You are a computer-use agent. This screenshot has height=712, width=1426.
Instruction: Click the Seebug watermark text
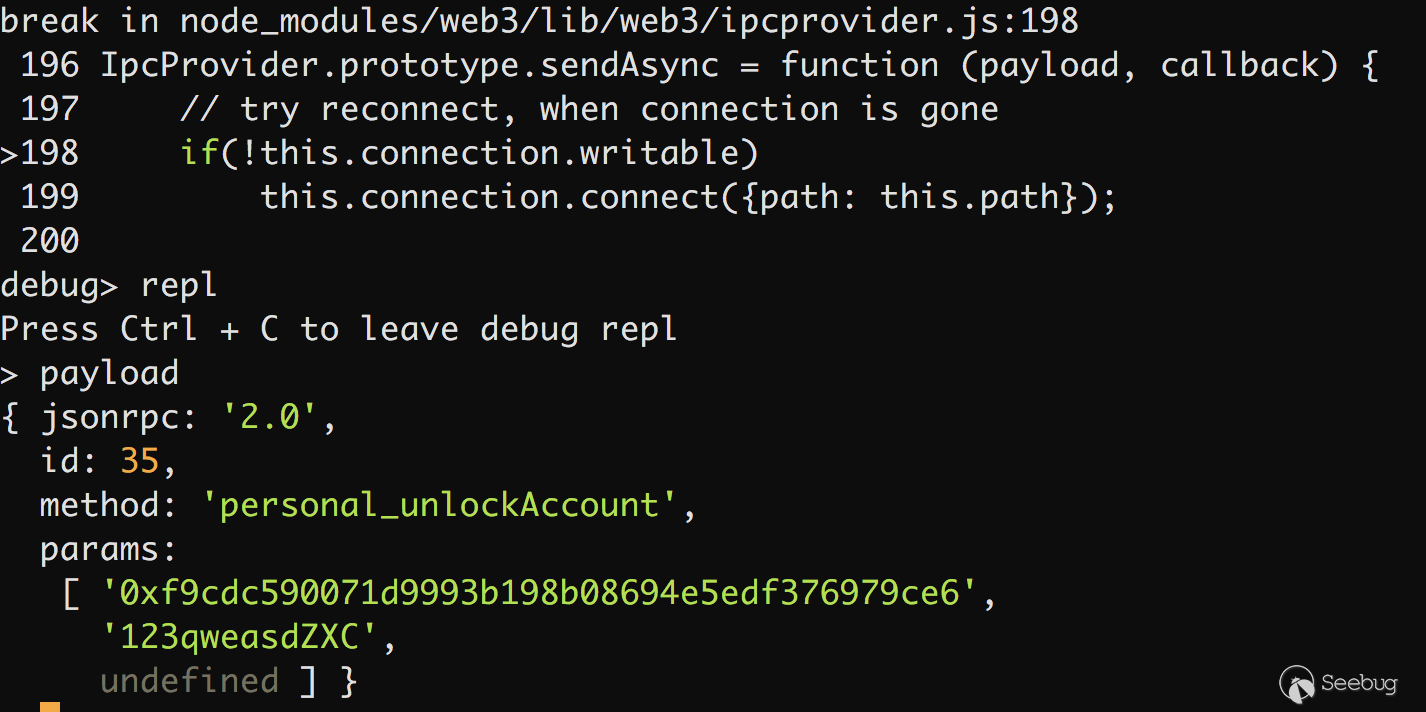1358,684
